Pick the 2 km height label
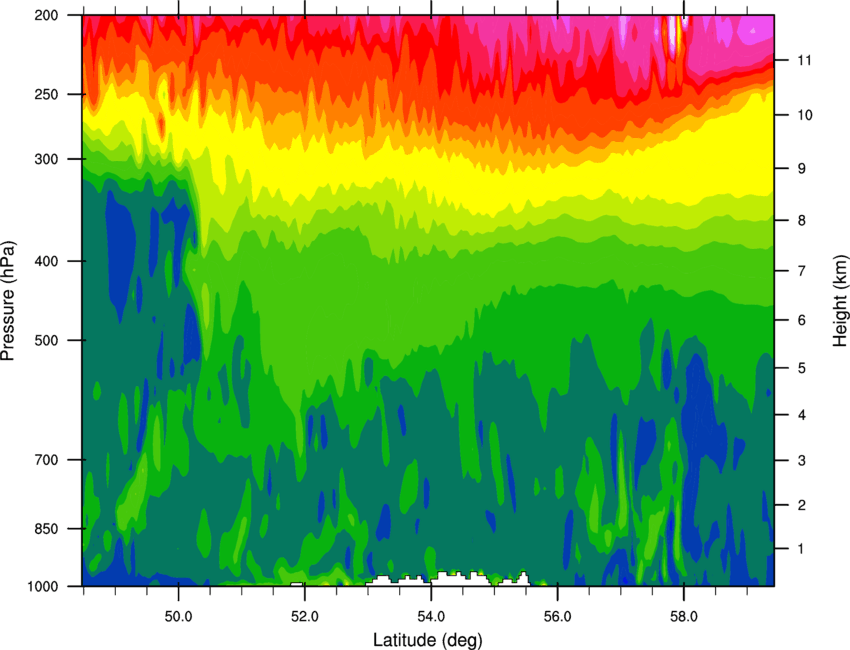The image size is (850, 650). (x=801, y=505)
